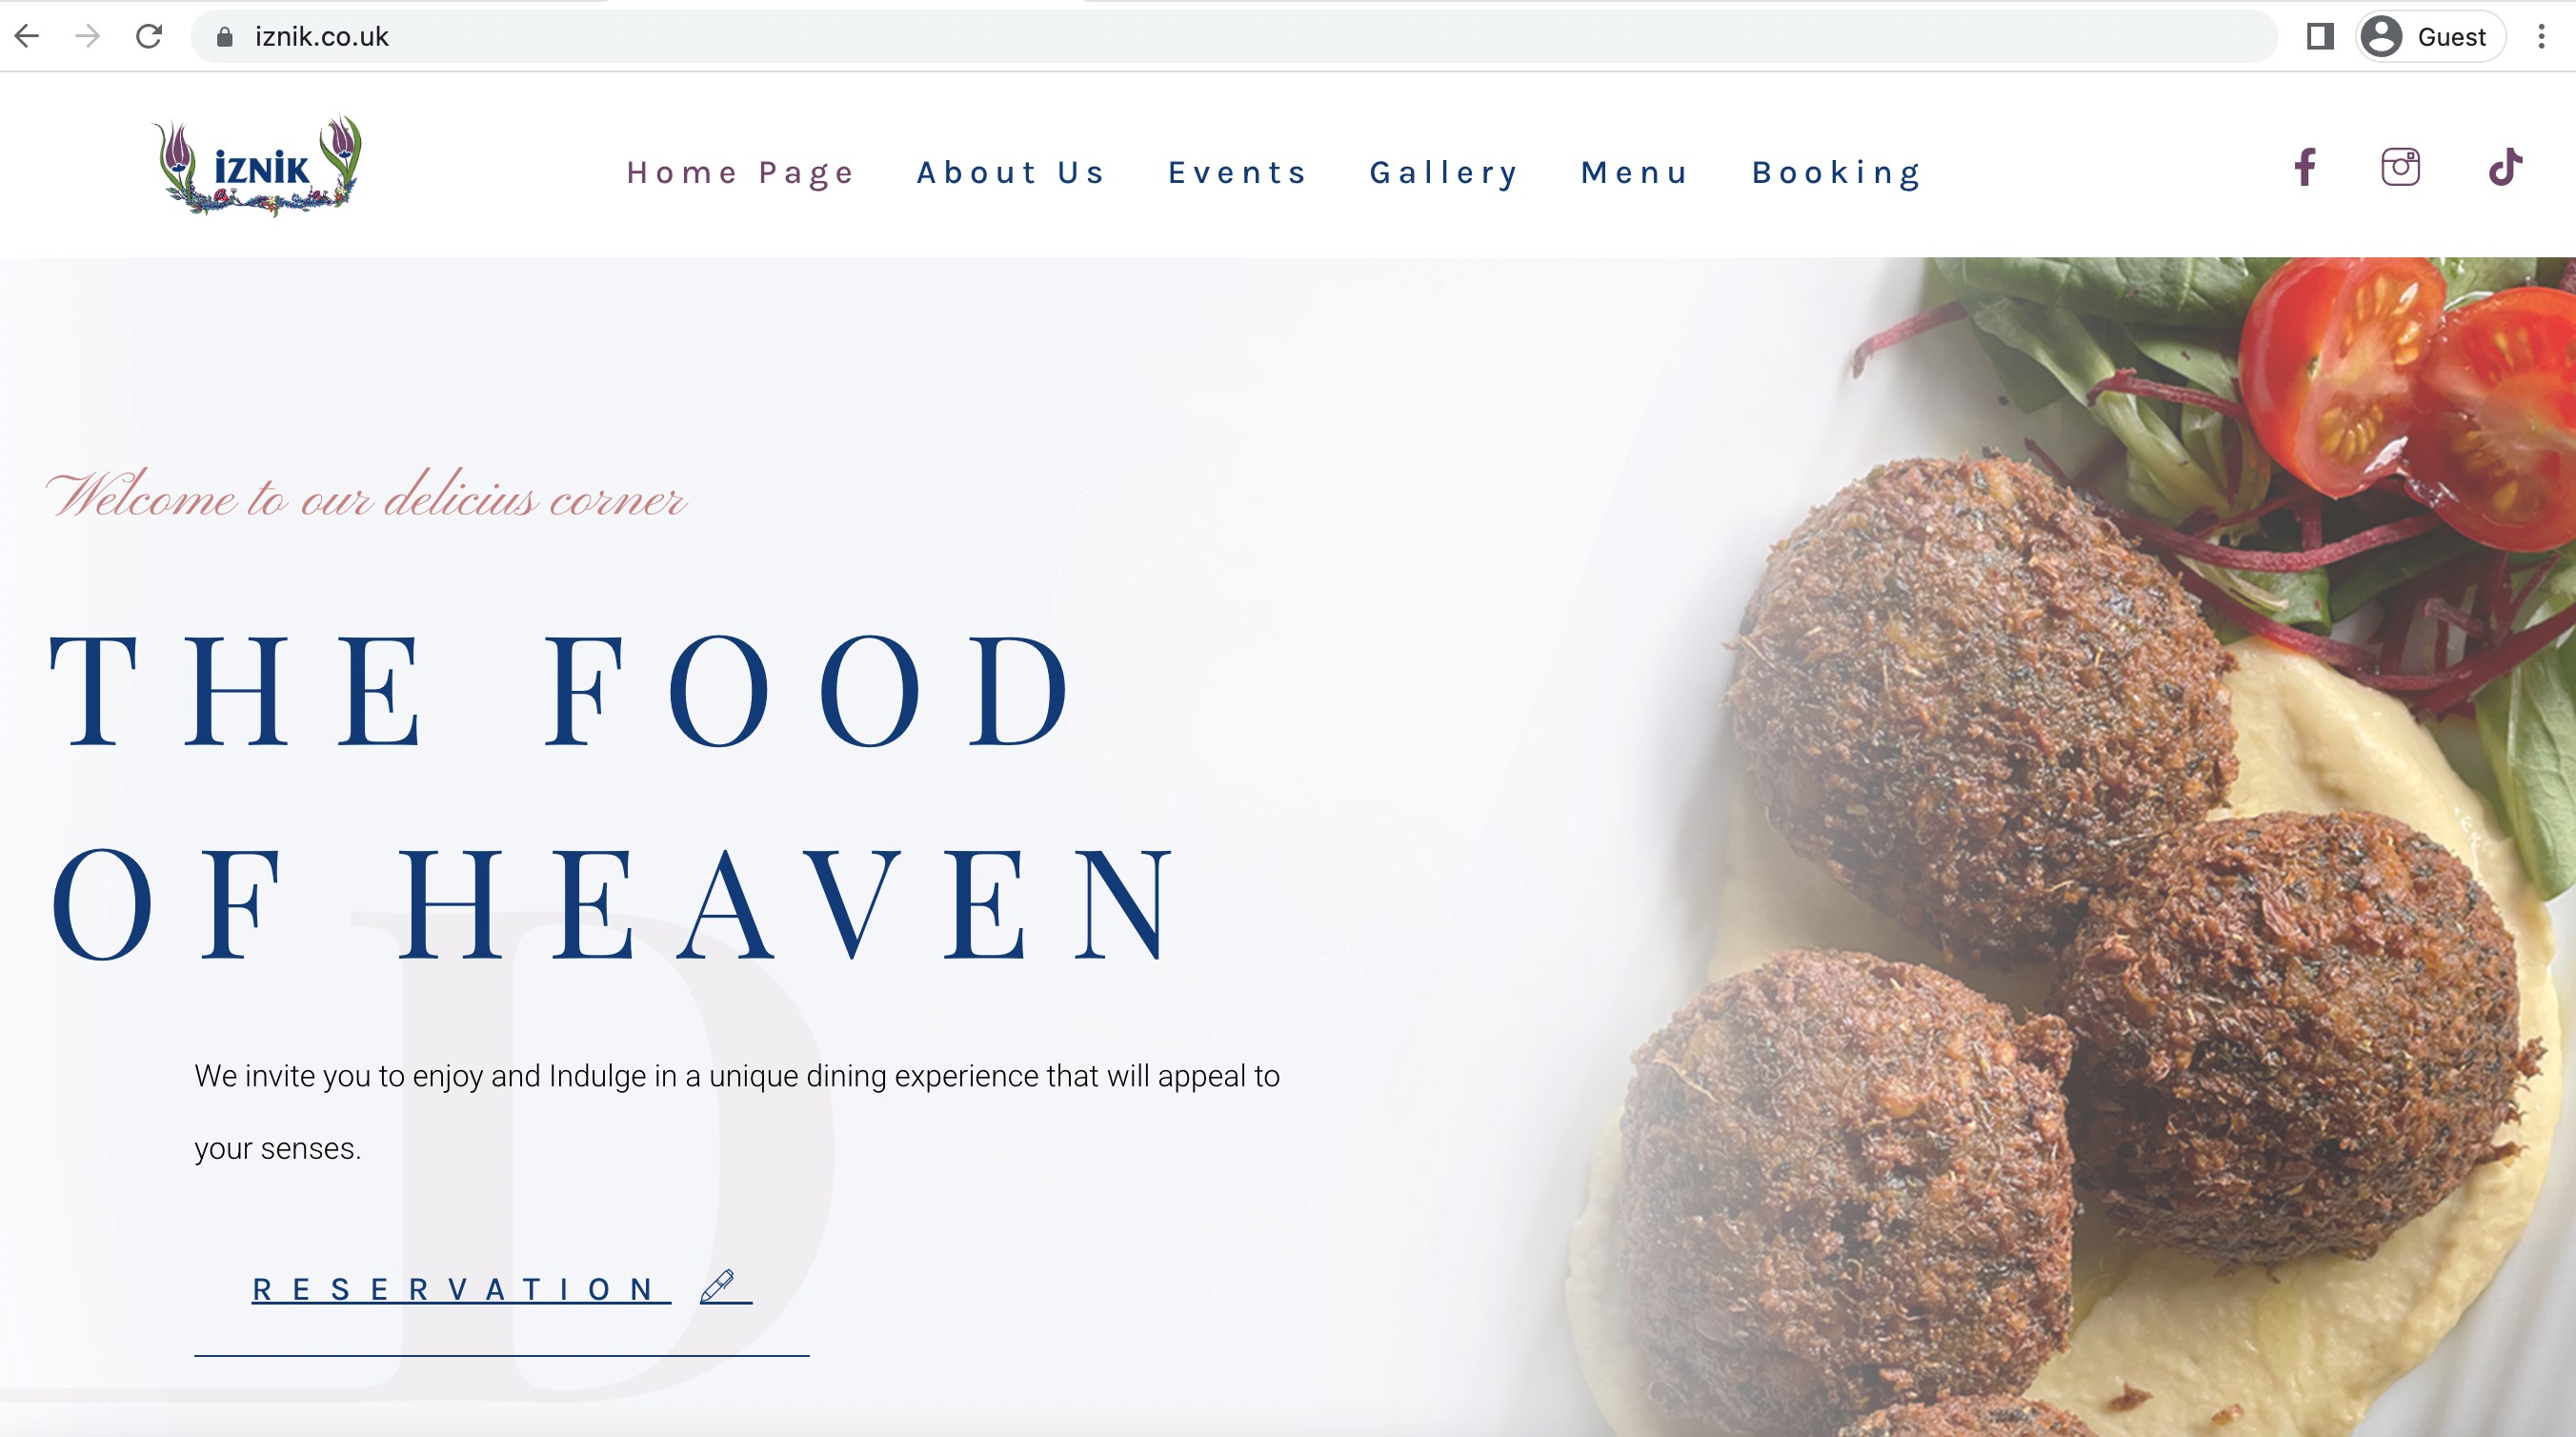Open the Gallery menu item
Viewport: 2576px width, 1437px height.
(x=1444, y=173)
